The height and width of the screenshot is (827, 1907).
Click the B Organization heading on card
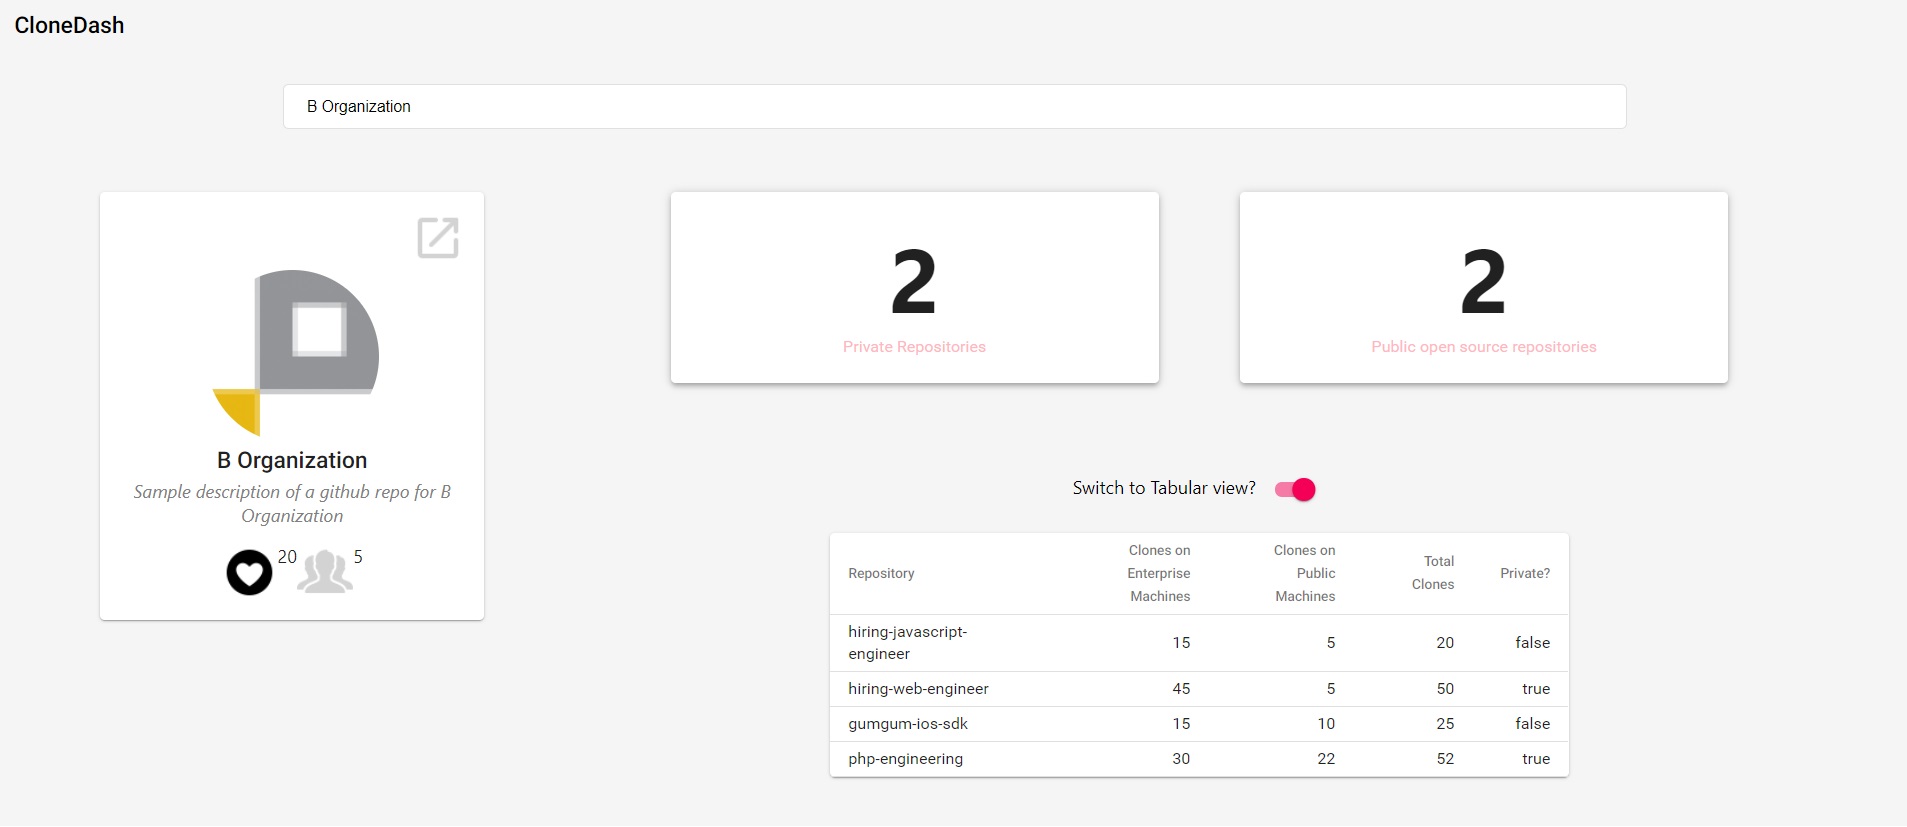coord(292,460)
